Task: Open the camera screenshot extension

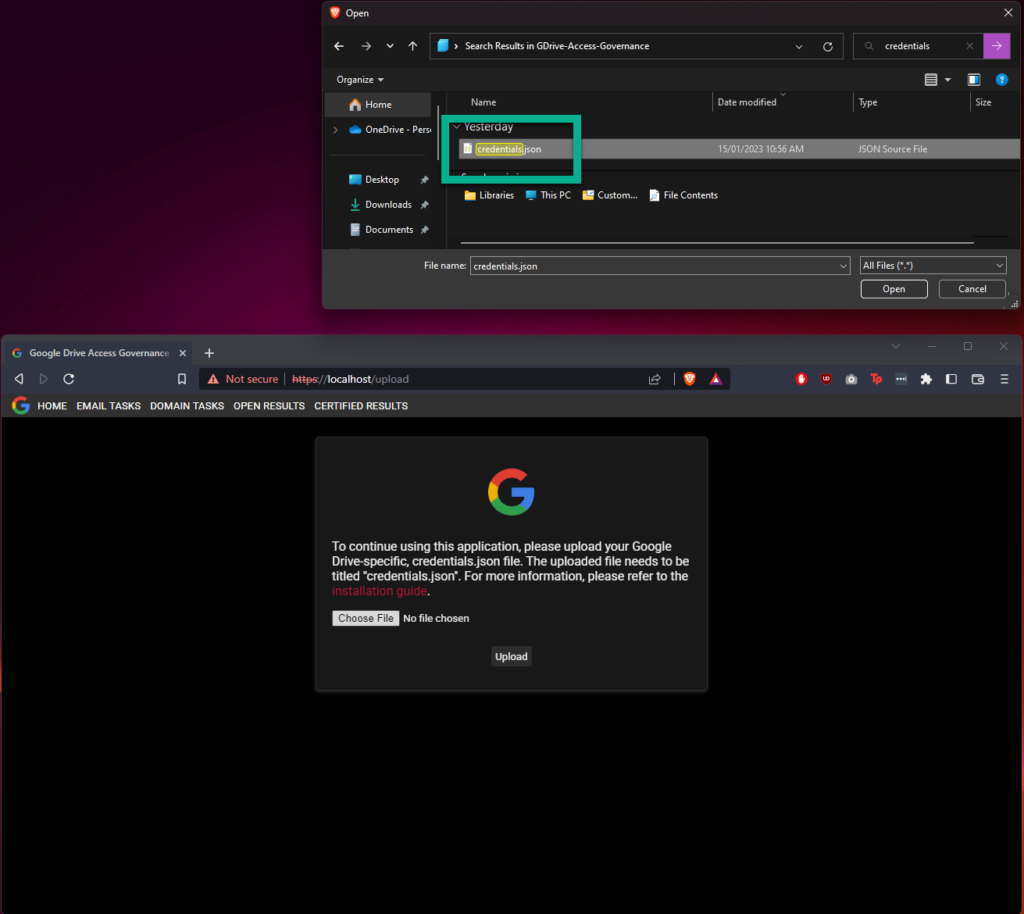Action: pyautogui.click(x=851, y=379)
